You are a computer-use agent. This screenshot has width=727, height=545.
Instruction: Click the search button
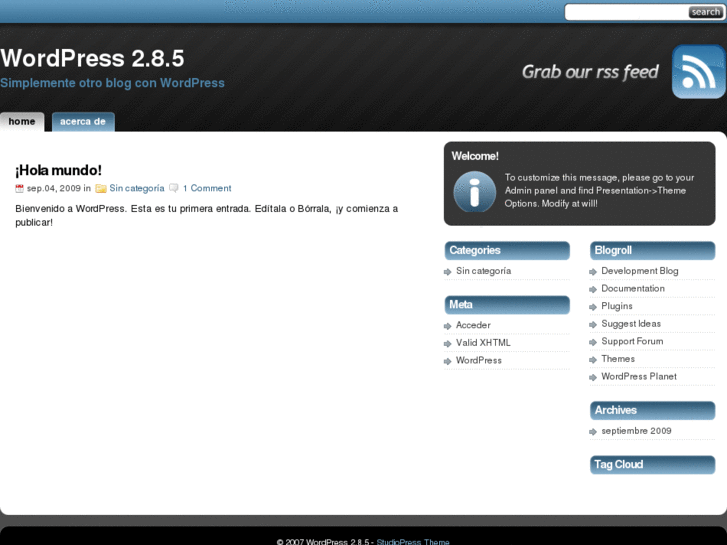point(705,12)
